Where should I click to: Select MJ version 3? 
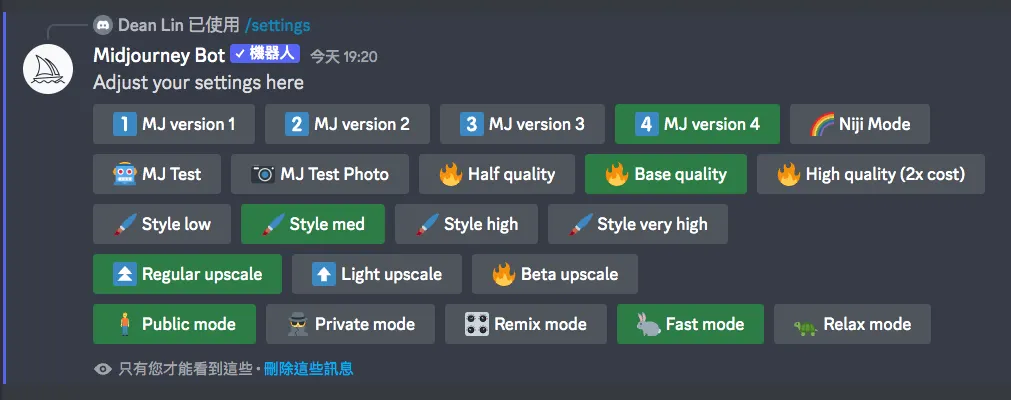[522, 124]
